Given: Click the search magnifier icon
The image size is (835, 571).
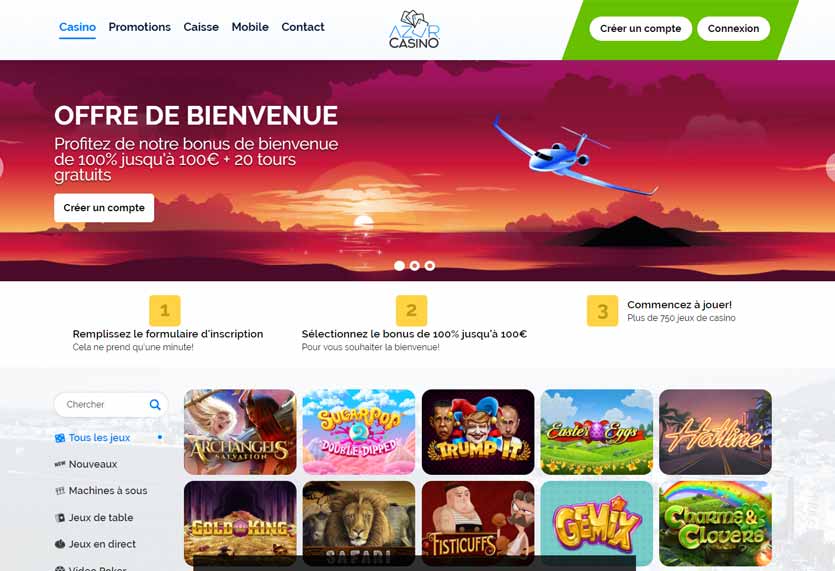Looking at the screenshot, I should coord(155,404).
